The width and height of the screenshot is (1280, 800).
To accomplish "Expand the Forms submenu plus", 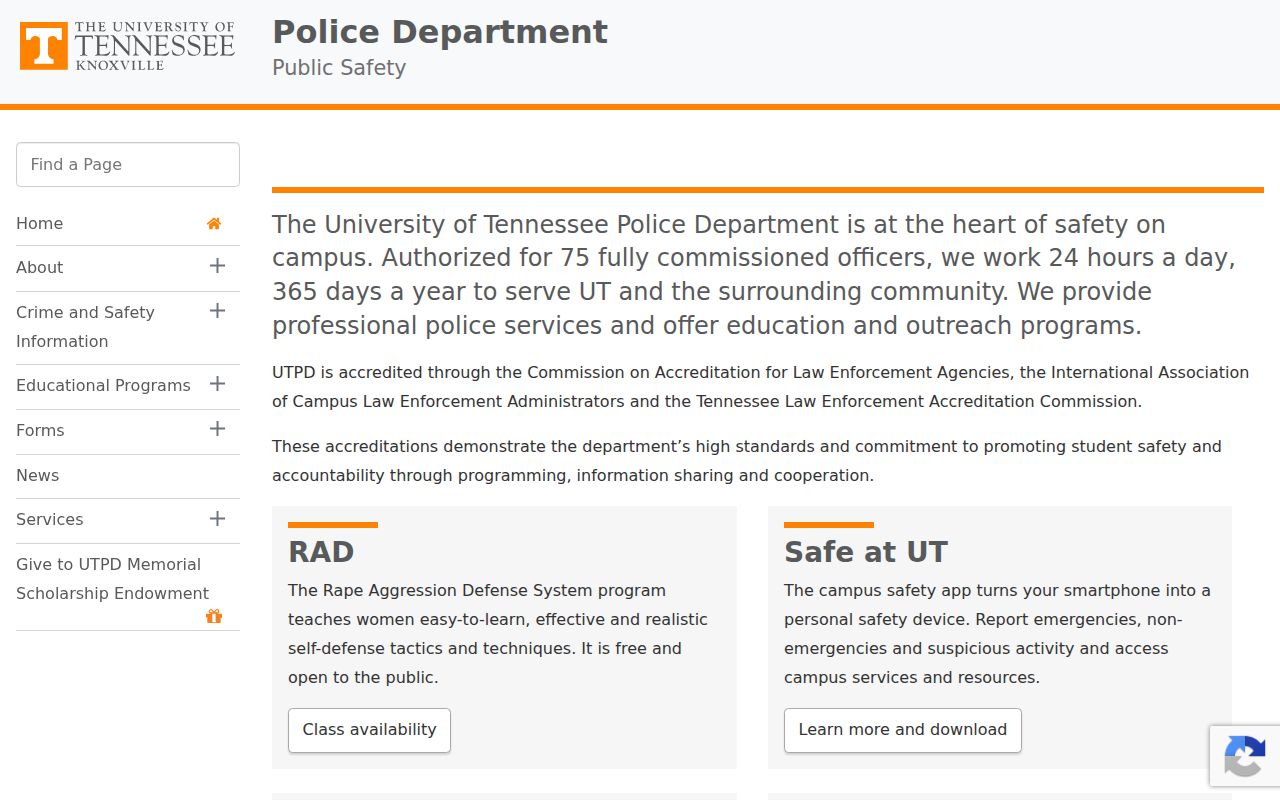I will (217, 429).
